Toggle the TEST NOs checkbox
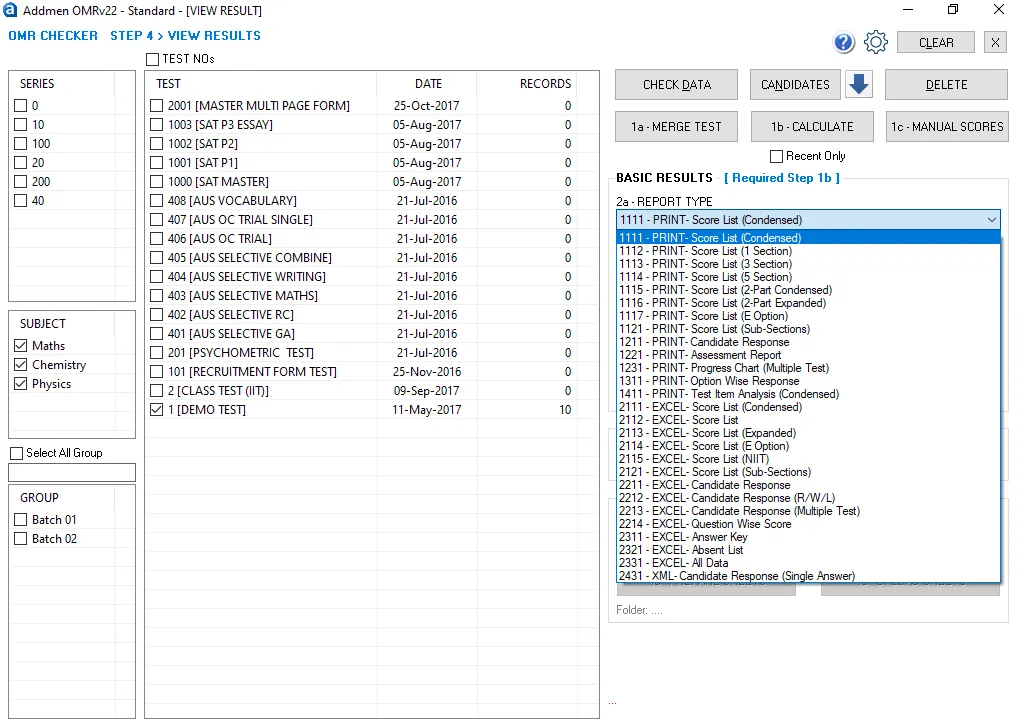The height and width of the screenshot is (727, 1024). tap(152, 59)
